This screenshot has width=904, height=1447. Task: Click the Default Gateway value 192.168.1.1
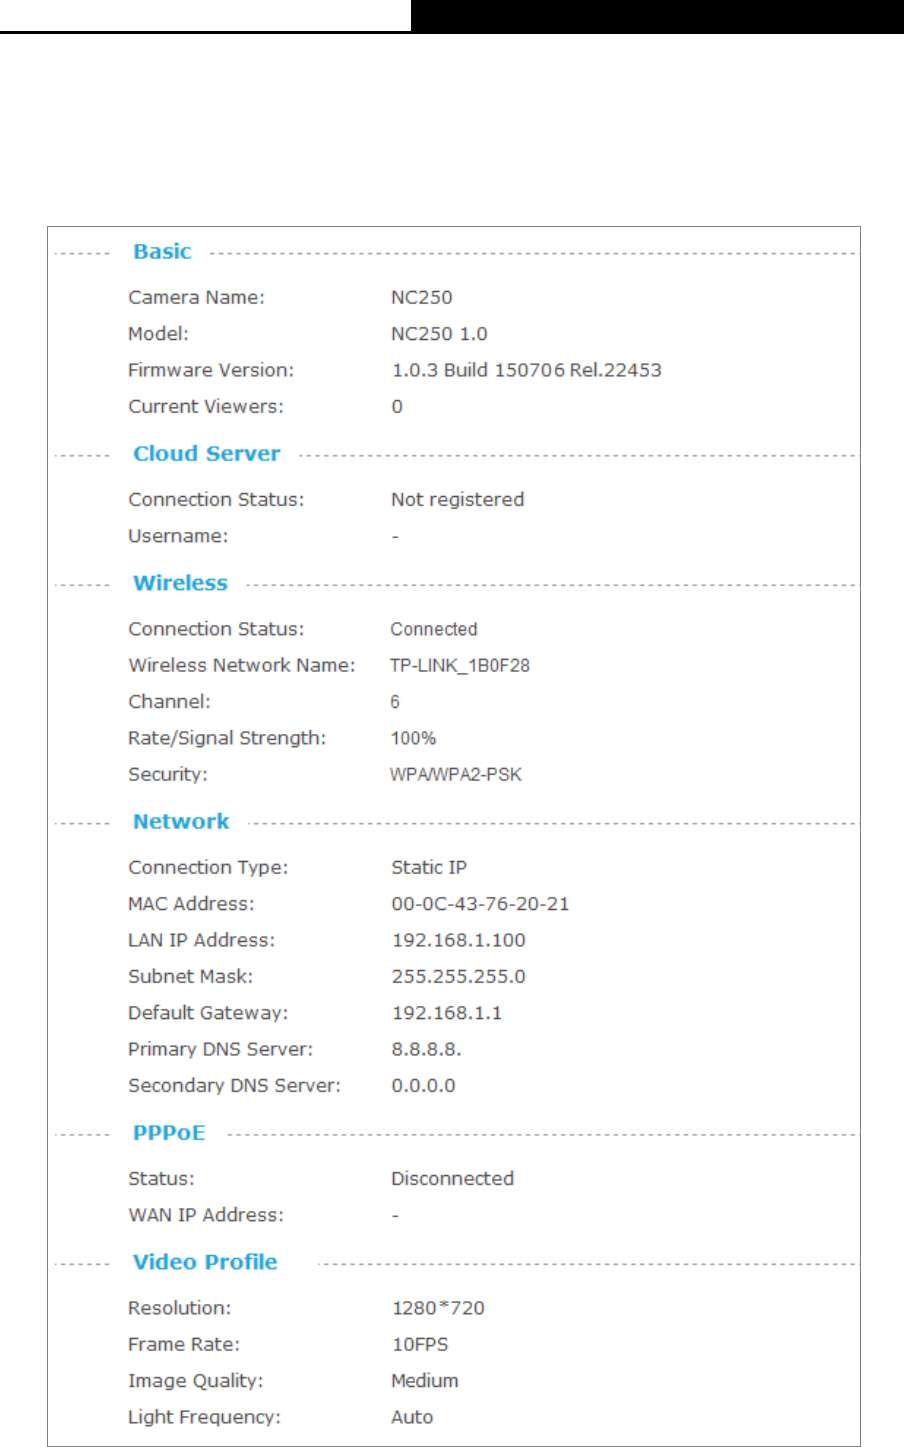(447, 1013)
